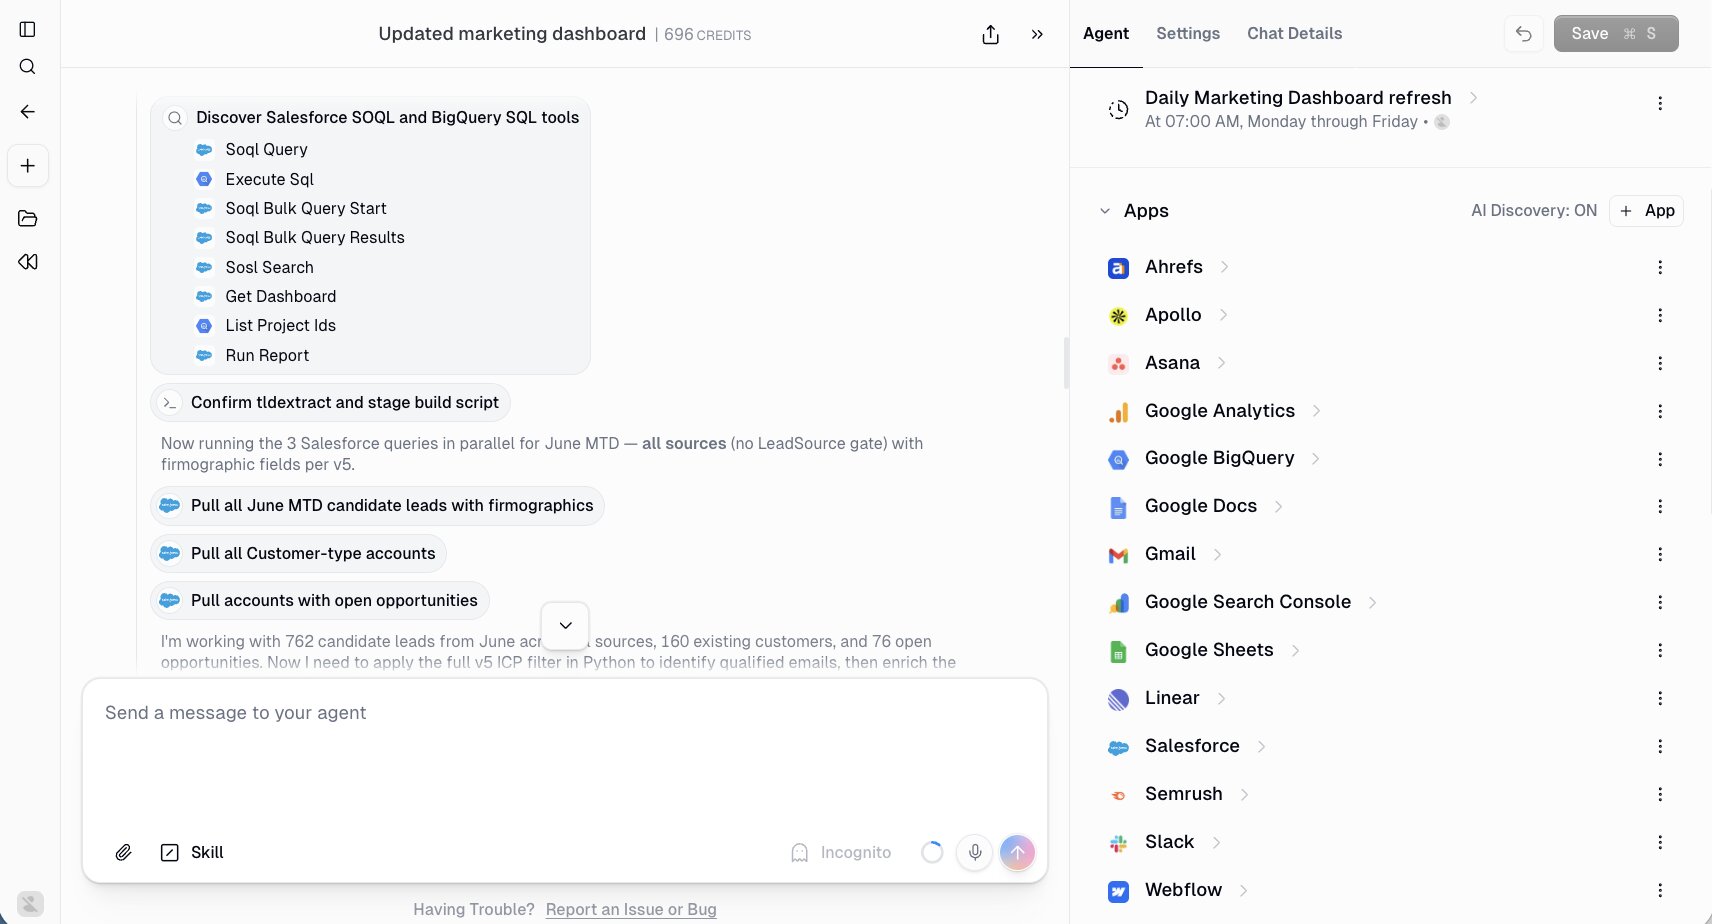Open Pull all June MTD candidate leads step

click(x=377, y=506)
